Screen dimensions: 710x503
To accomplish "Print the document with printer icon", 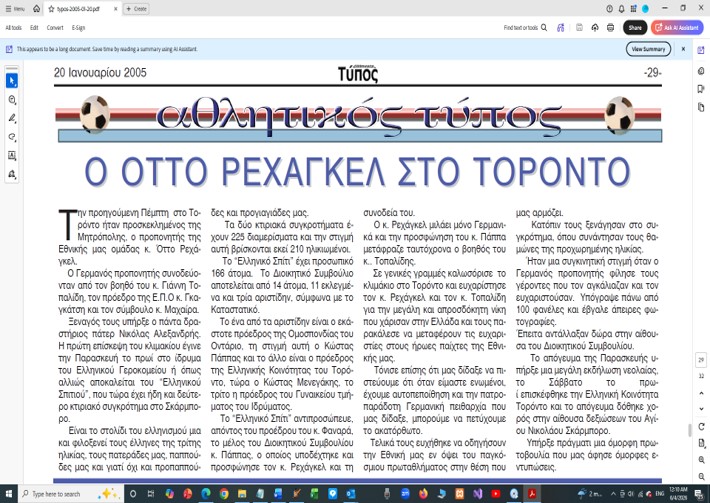I will (x=610, y=28).
